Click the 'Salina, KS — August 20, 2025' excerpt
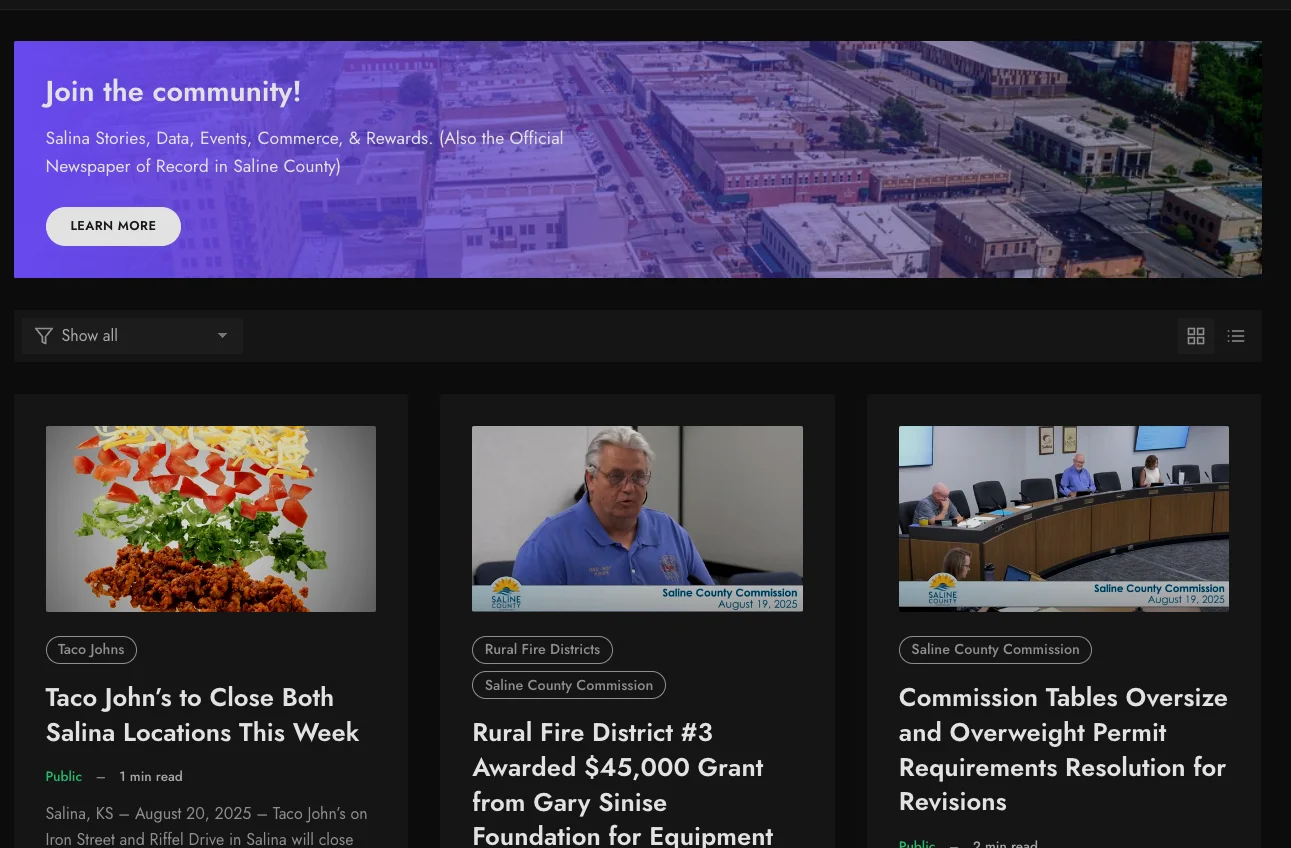1291x848 pixels. pyautogui.click(x=207, y=826)
